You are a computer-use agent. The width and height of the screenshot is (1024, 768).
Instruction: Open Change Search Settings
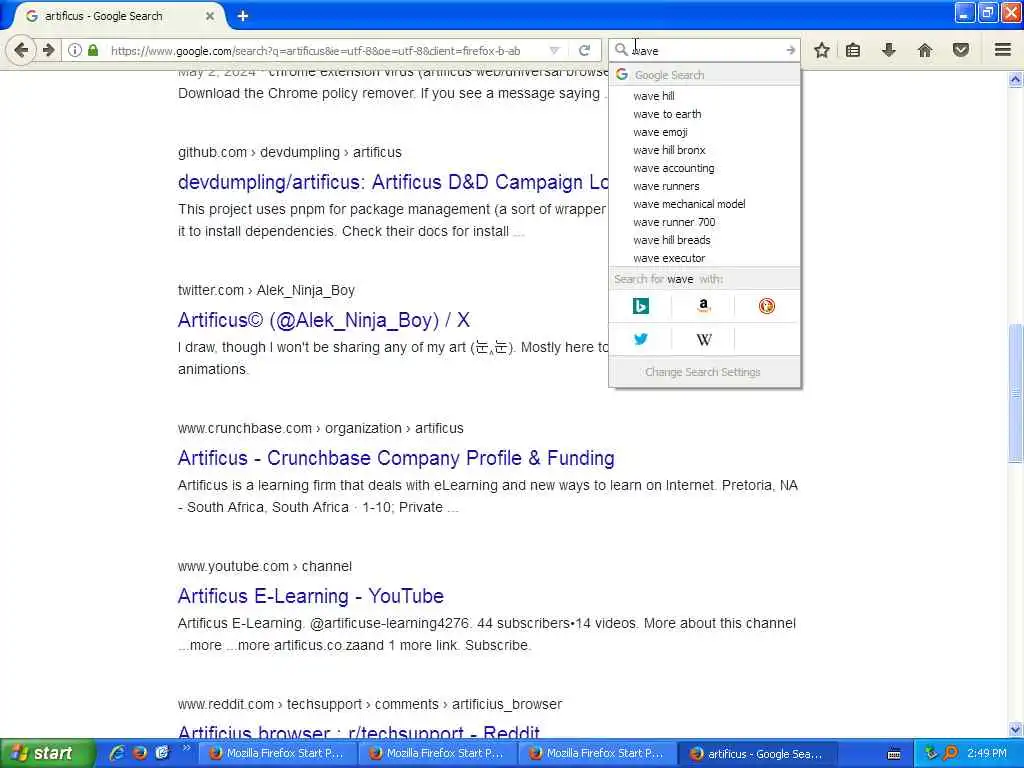coord(703,372)
